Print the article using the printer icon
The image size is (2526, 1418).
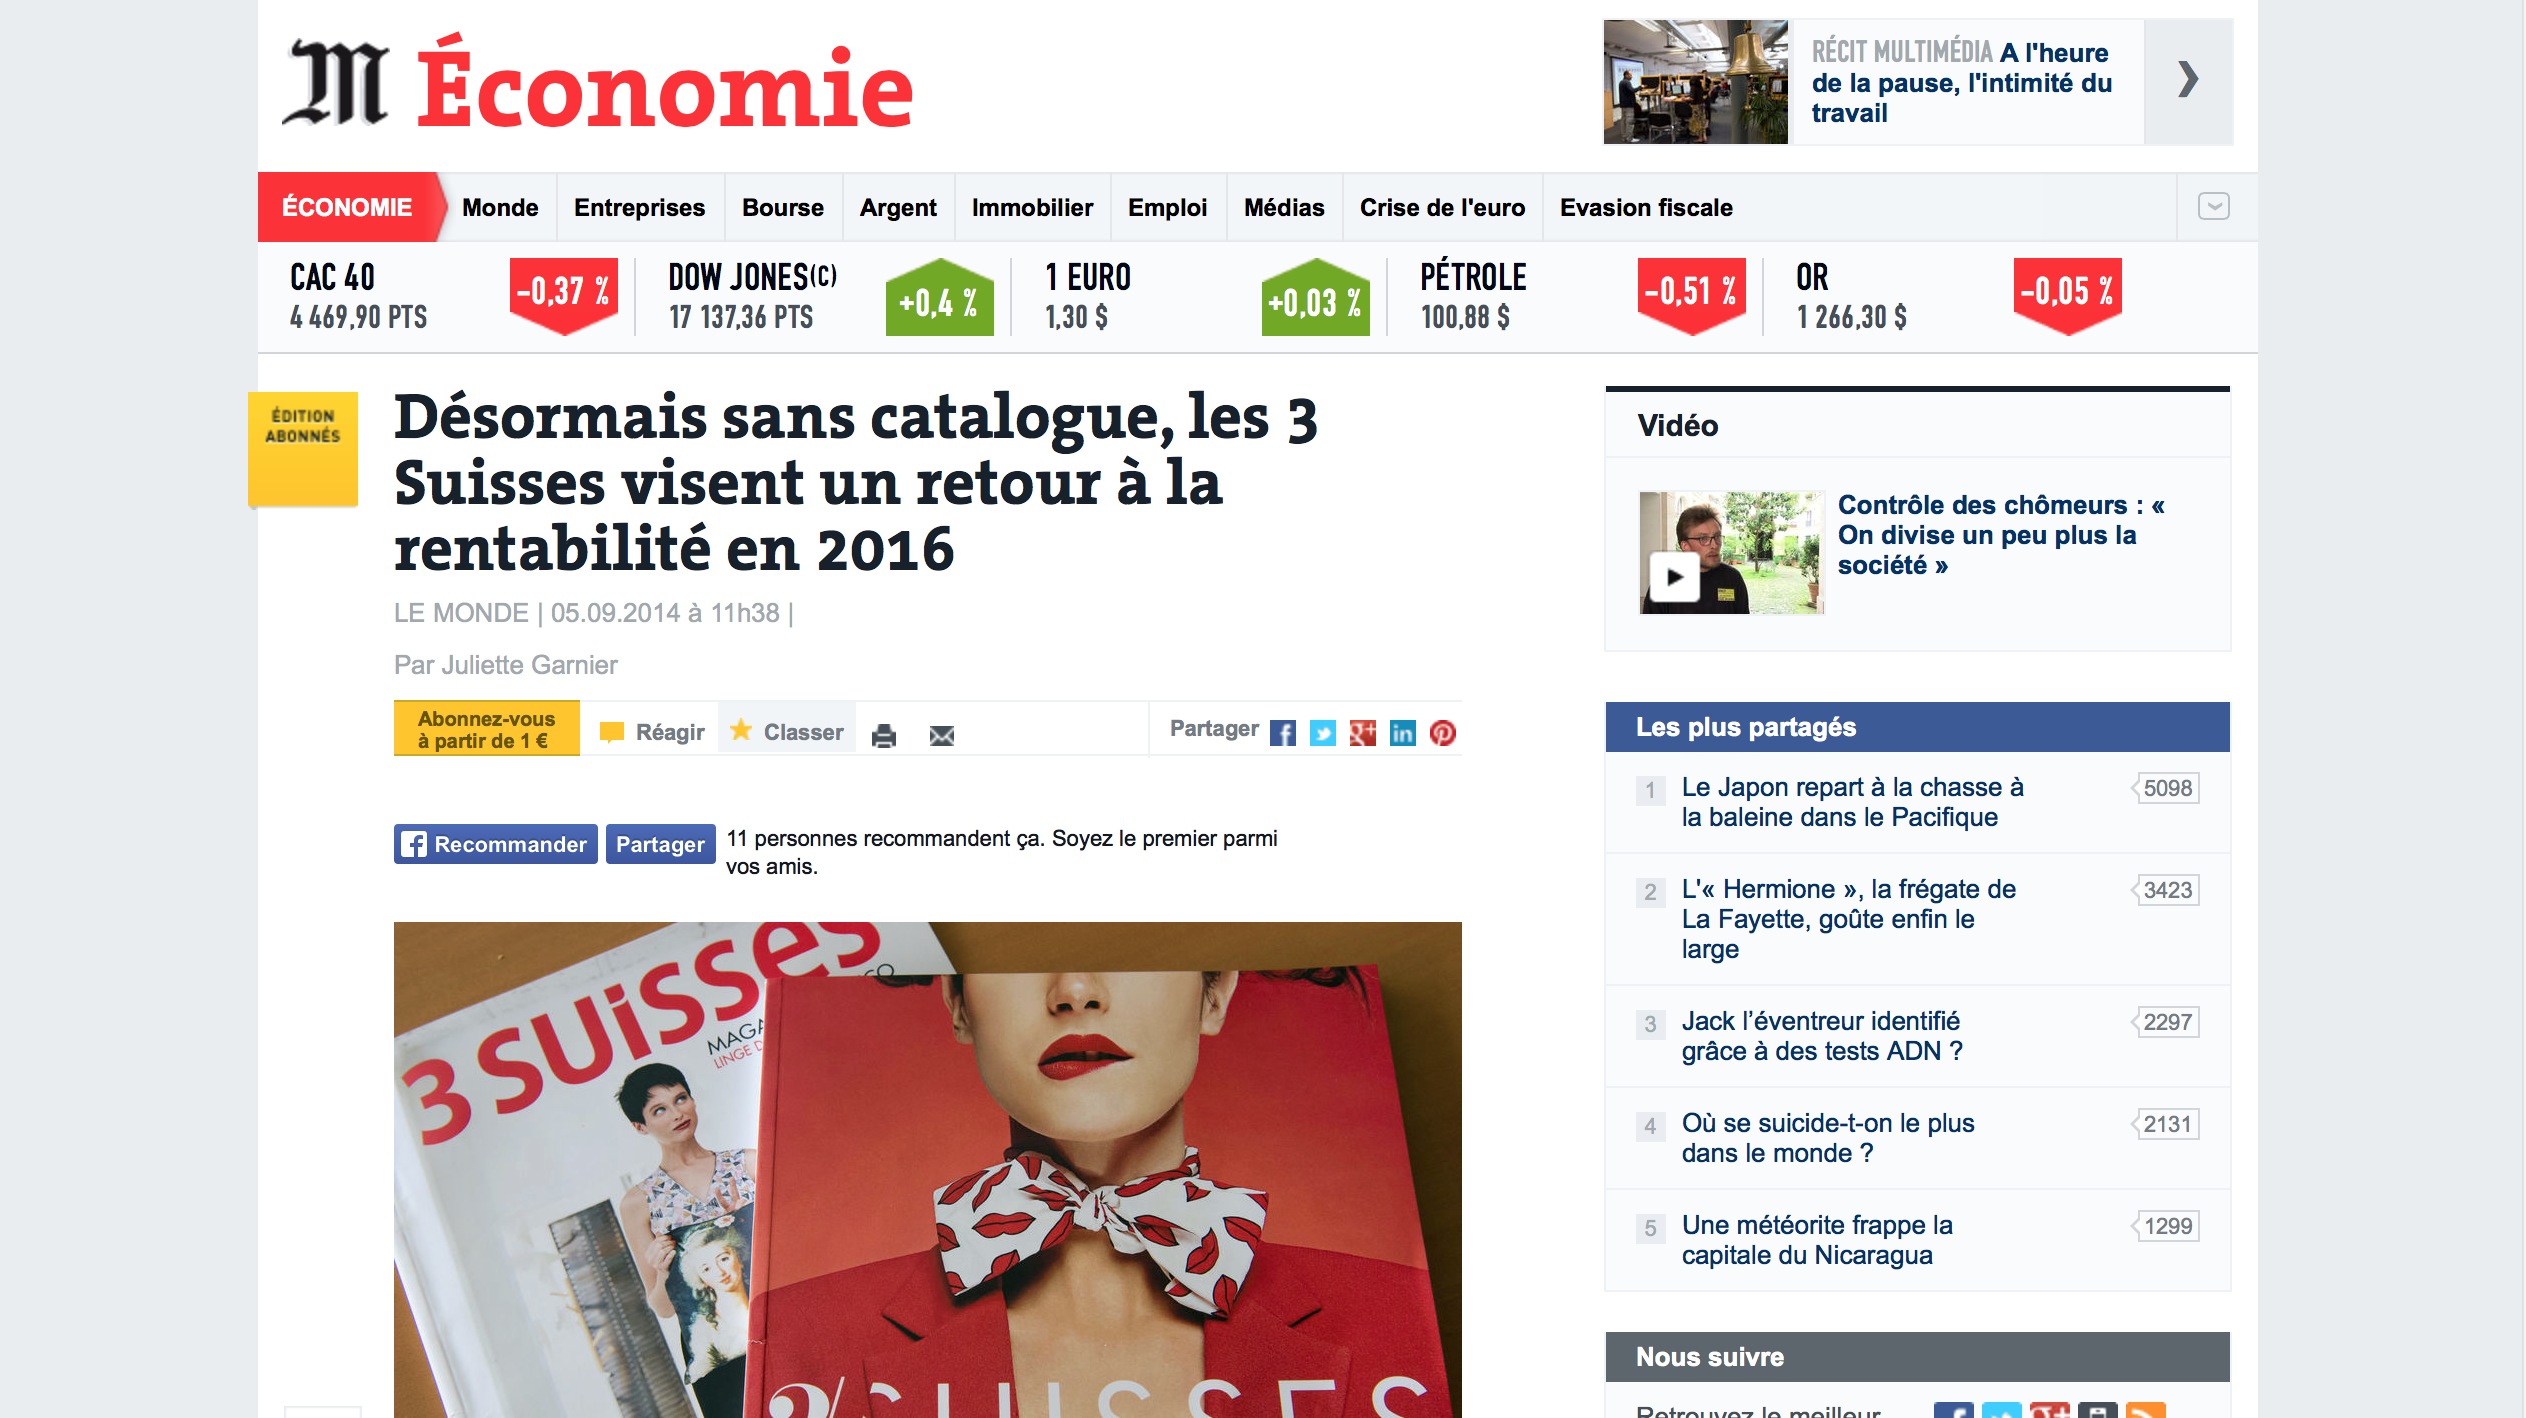pos(884,736)
